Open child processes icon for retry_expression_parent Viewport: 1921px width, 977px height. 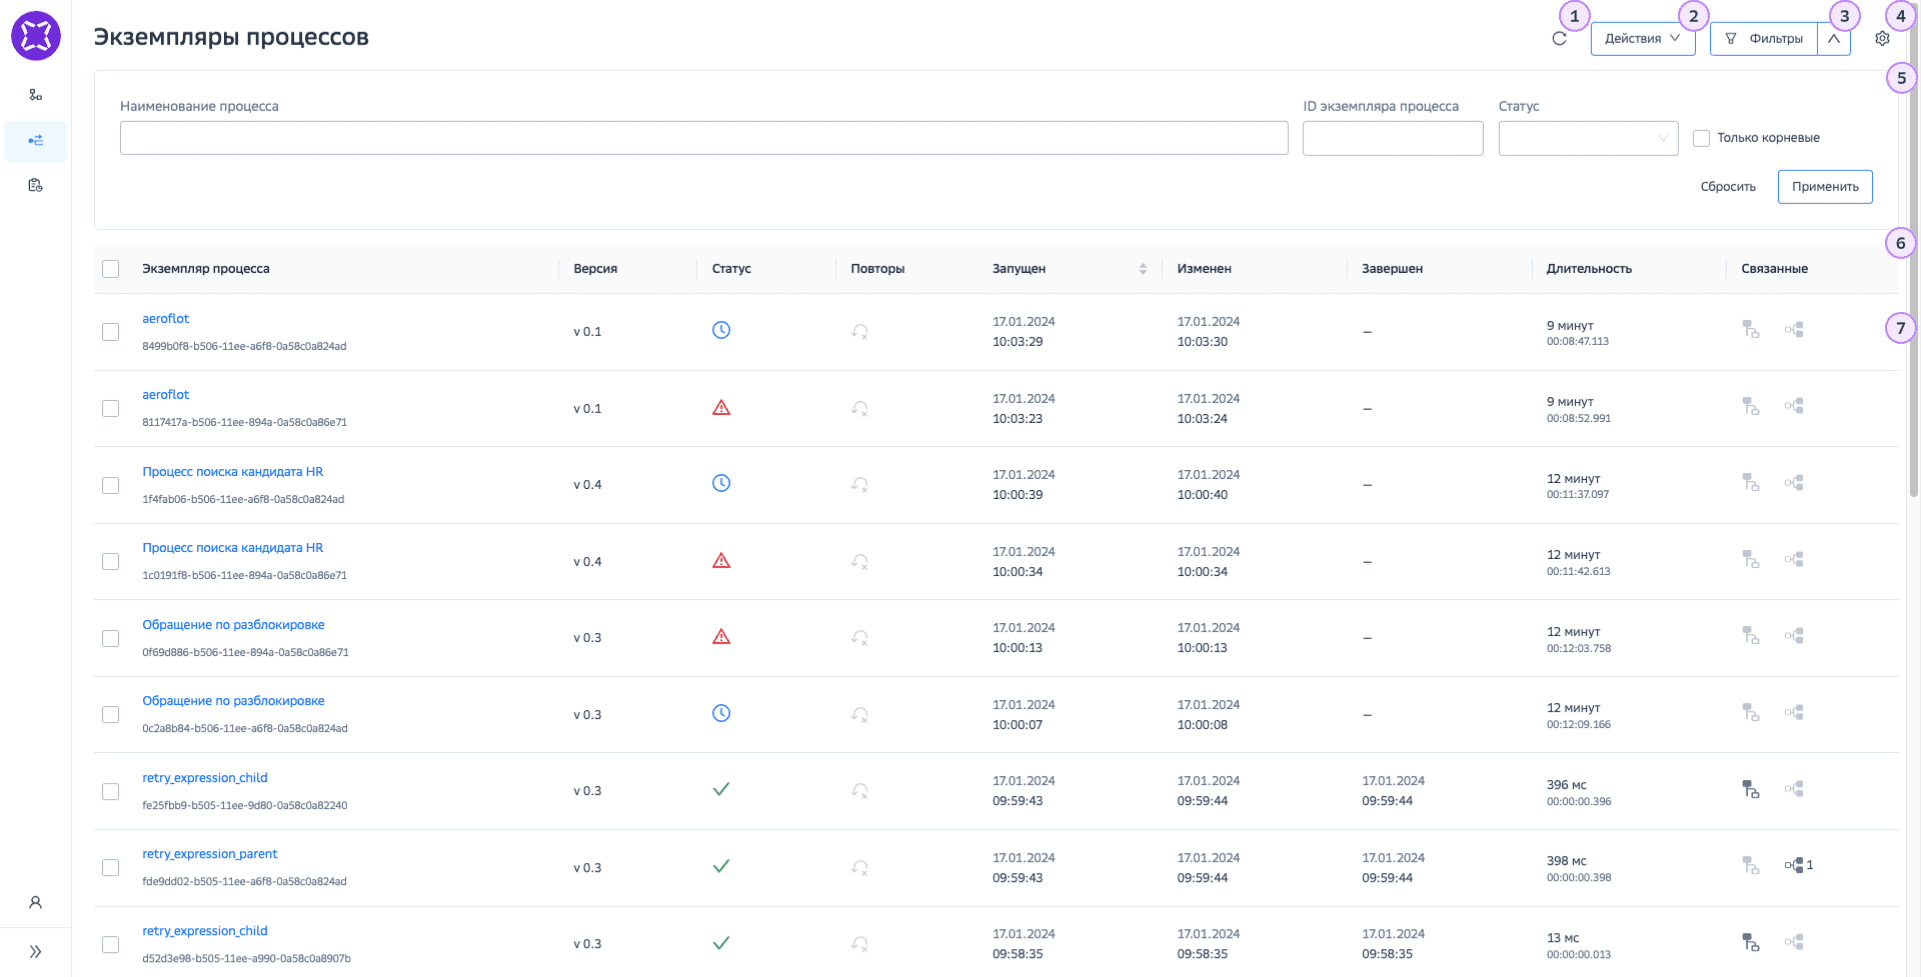tap(1795, 865)
